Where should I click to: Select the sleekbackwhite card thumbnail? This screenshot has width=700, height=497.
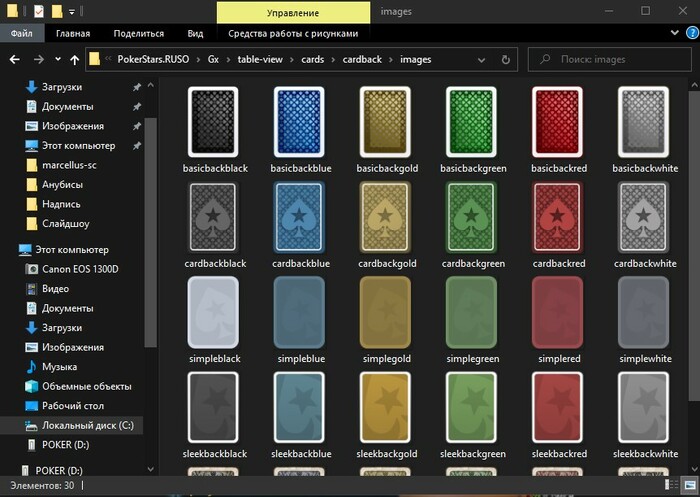[644, 407]
